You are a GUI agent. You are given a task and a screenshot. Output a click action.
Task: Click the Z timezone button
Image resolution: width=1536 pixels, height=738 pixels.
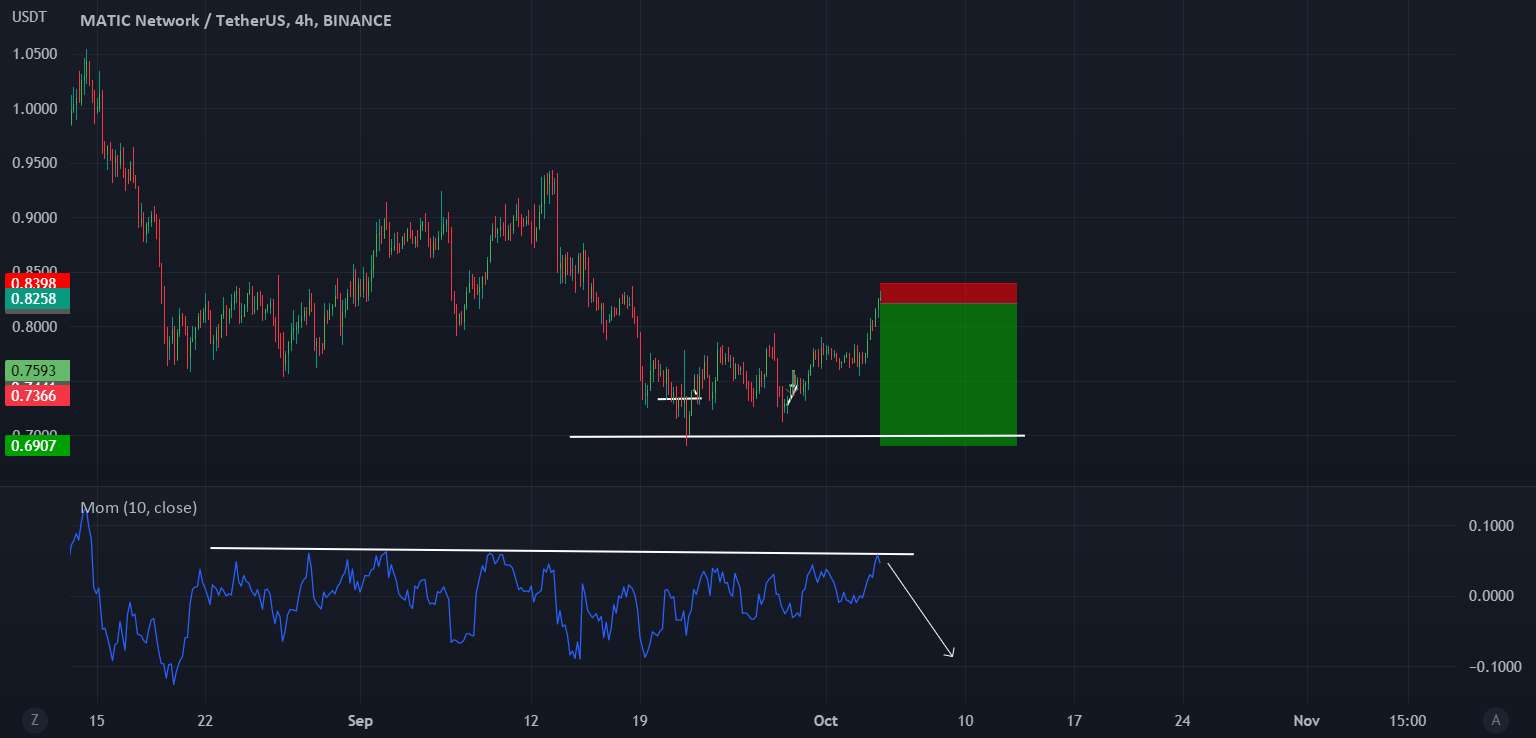click(35, 719)
